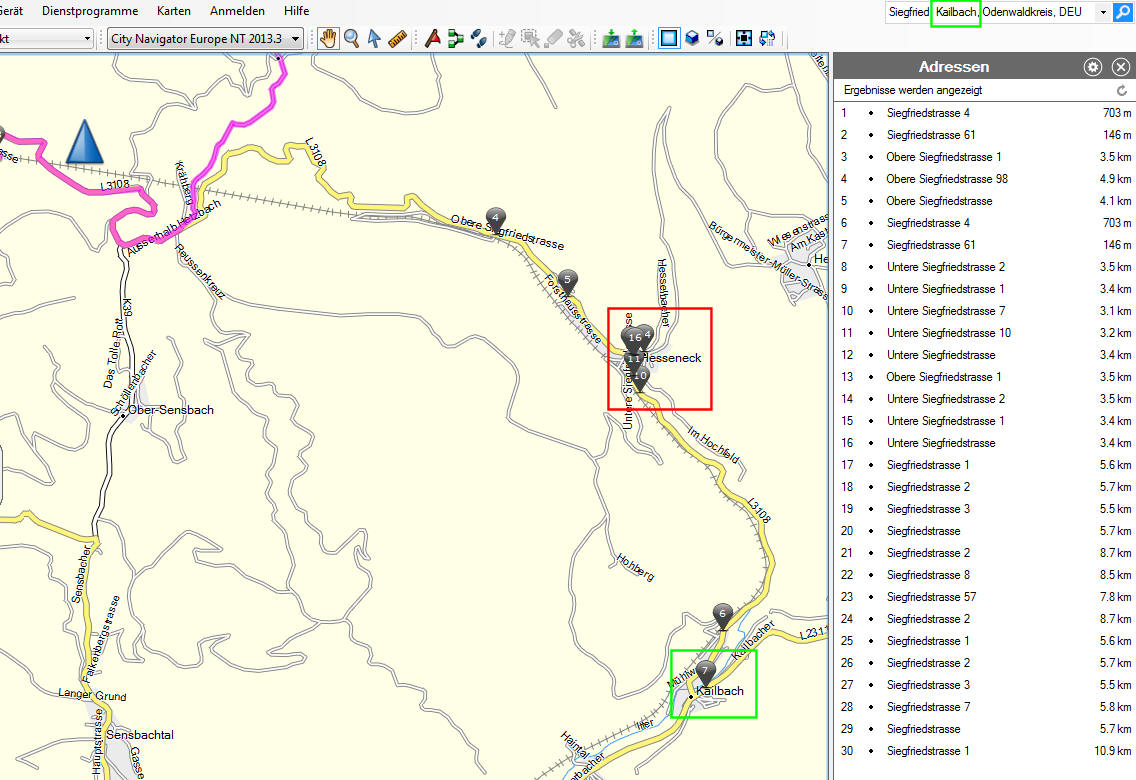Select the New Track footprints tool

click(x=479, y=39)
